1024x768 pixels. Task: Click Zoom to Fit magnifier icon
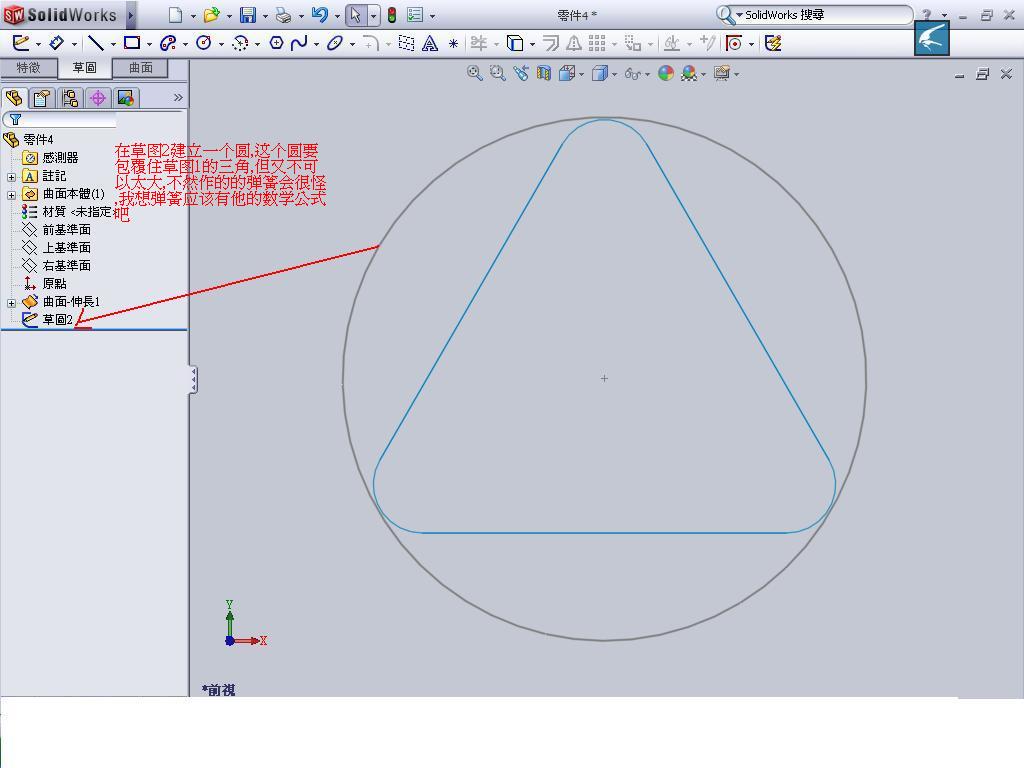pos(475,73)
